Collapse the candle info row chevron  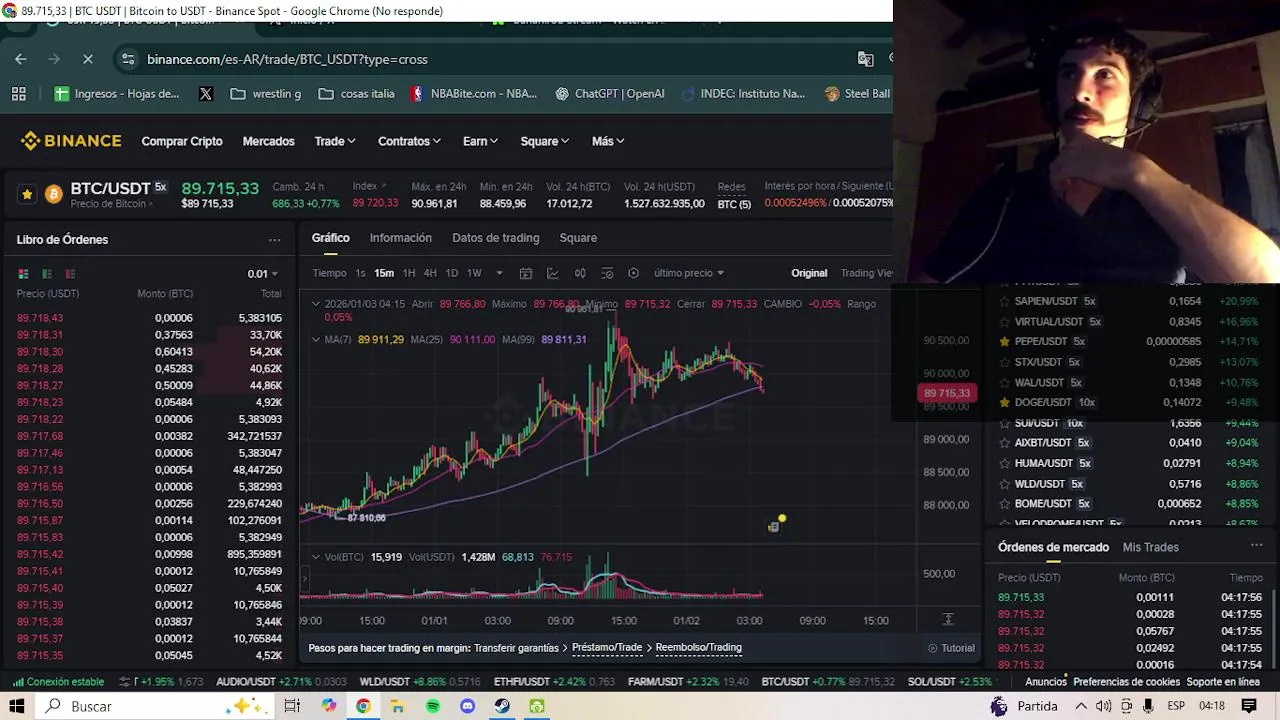pyautogui.click(x=316, y=304)
